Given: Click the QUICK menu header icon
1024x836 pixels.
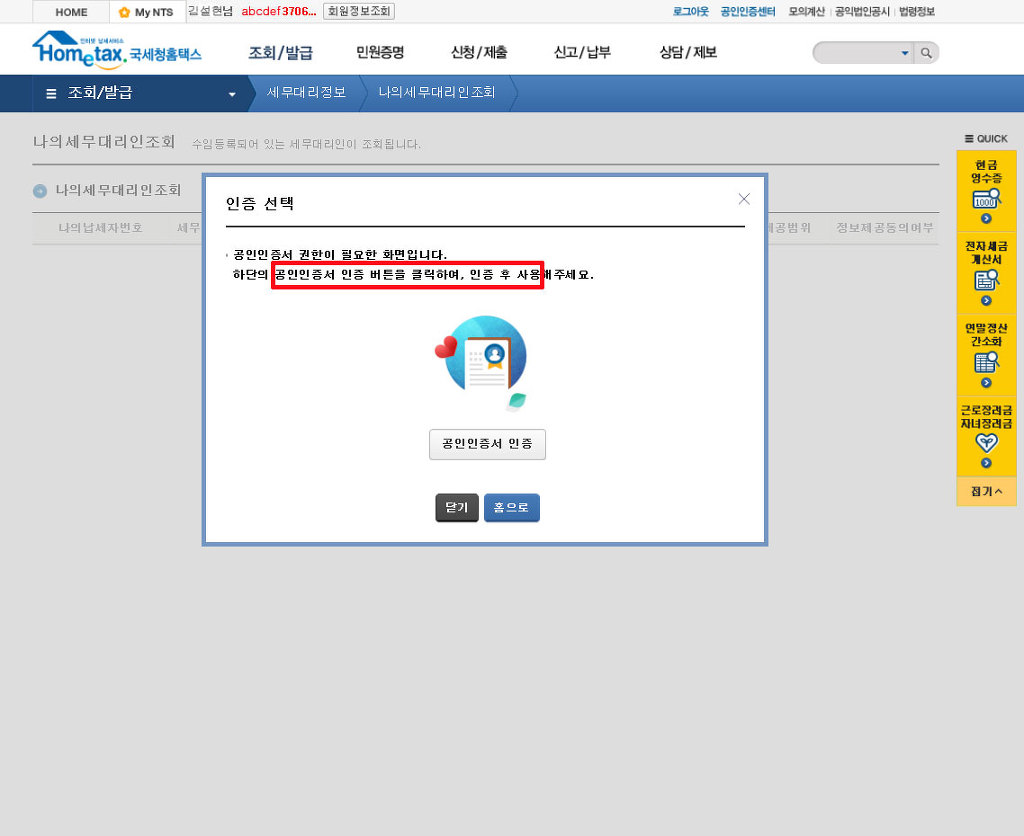Looking at the screenshot, I should pos(969,138).
